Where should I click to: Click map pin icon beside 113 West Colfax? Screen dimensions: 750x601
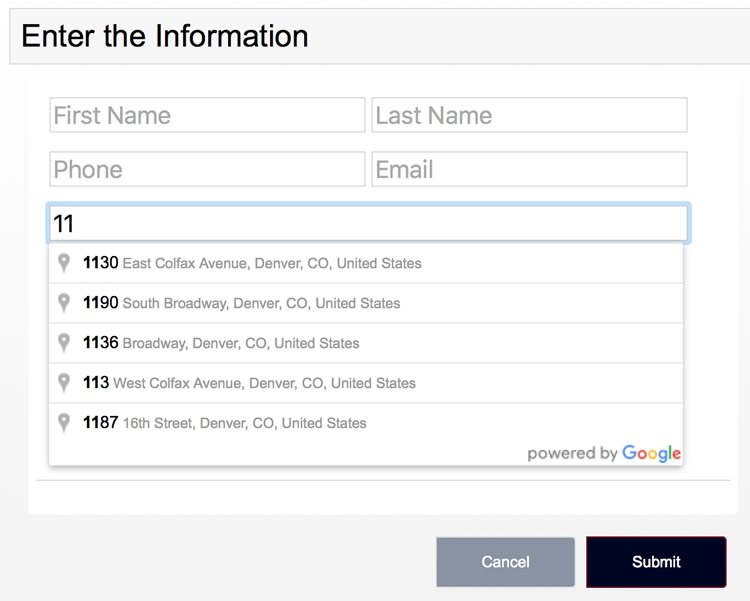pos(64,383)
